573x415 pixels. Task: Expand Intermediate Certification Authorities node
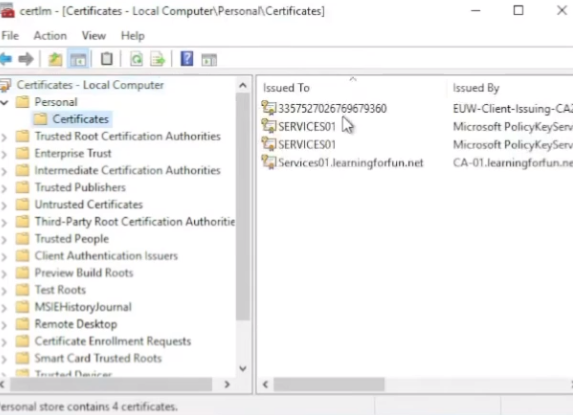click(4, 171)
